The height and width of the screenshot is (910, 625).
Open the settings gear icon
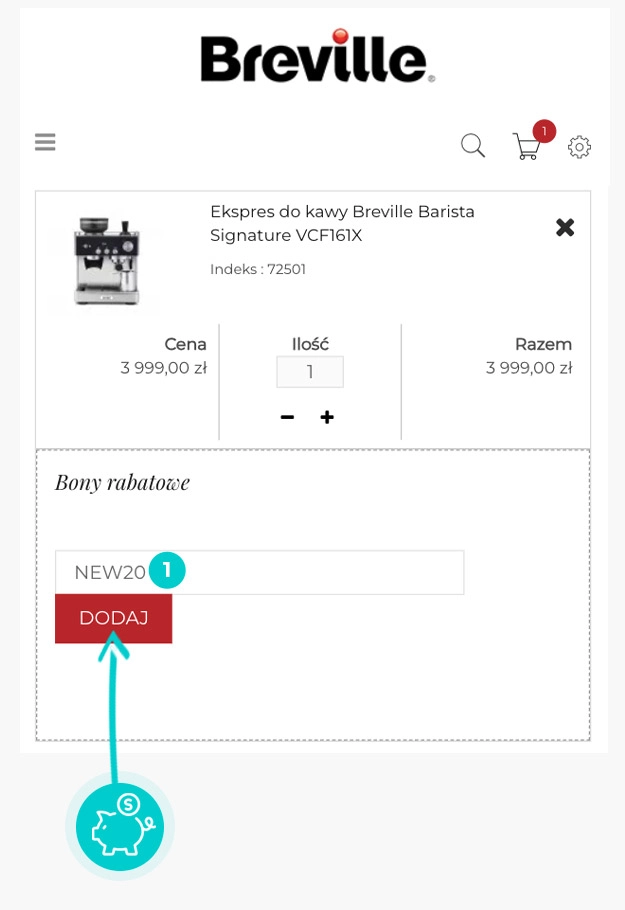tap(579, 148)
